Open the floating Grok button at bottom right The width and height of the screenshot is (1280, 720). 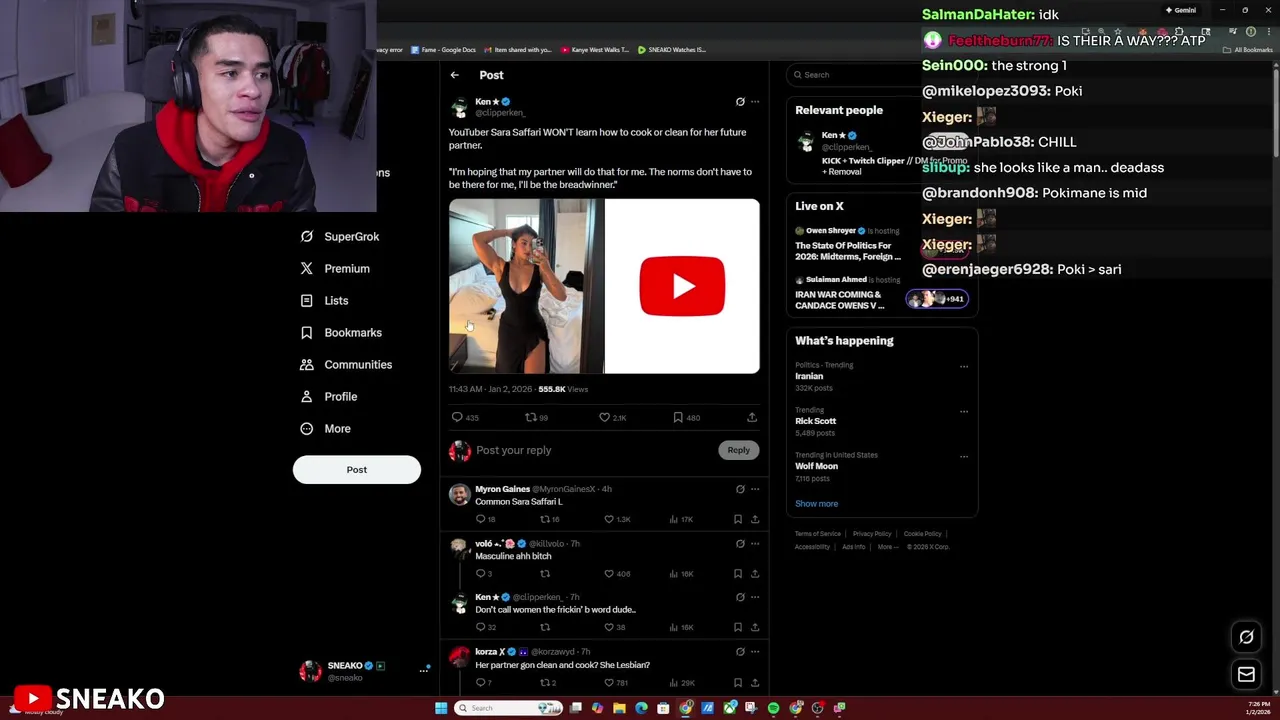pyautogui.click(x=1246, y=637)
